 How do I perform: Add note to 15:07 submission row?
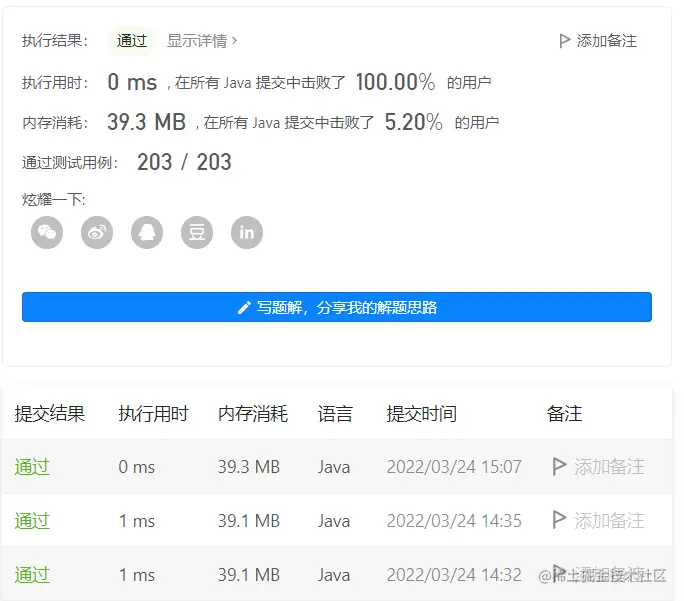pos(598,467)
